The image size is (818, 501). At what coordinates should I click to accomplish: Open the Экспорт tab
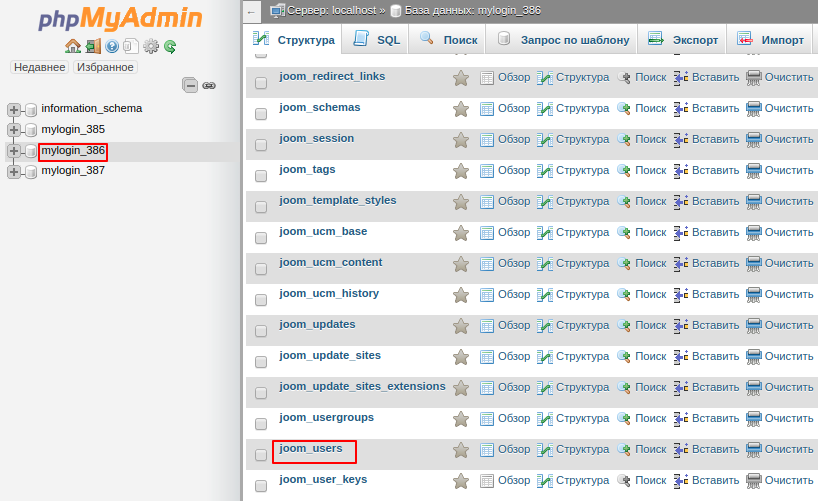coord(682,40)
